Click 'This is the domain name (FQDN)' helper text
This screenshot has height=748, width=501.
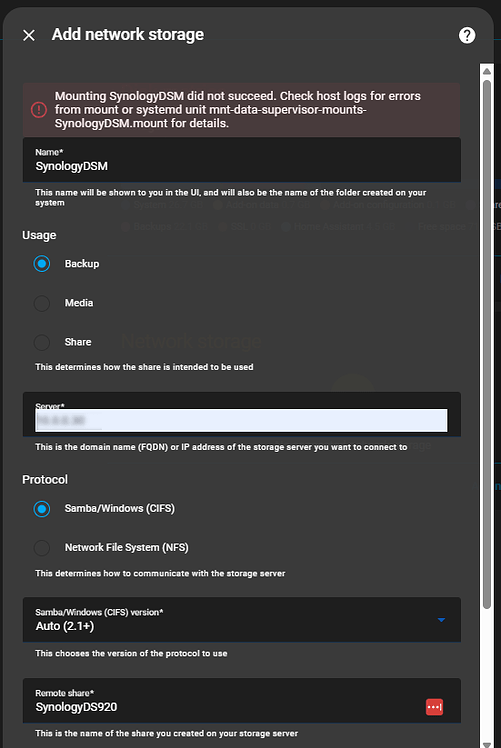(x=221, y=447)
